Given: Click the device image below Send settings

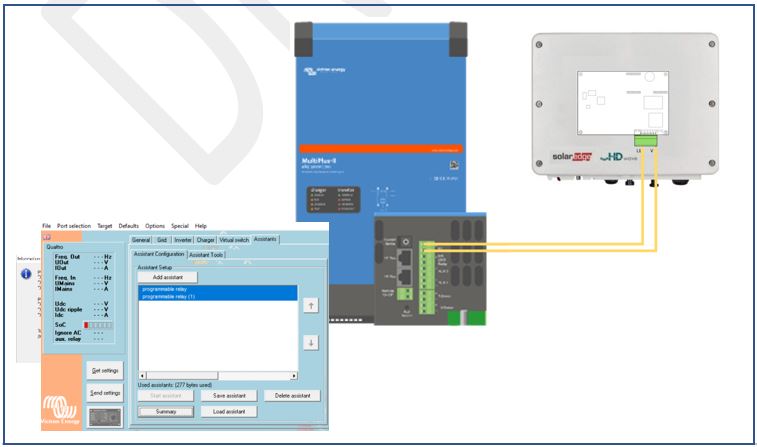Looking at the screenshot, I should tap(104, 418).
